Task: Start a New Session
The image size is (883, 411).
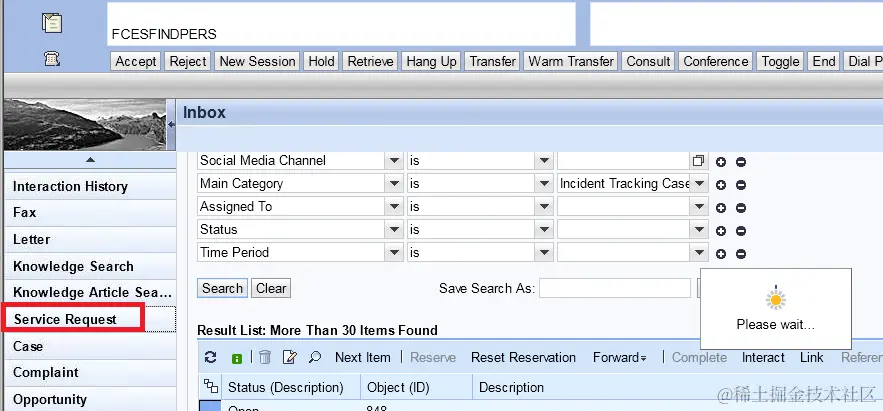Action: 257,61
